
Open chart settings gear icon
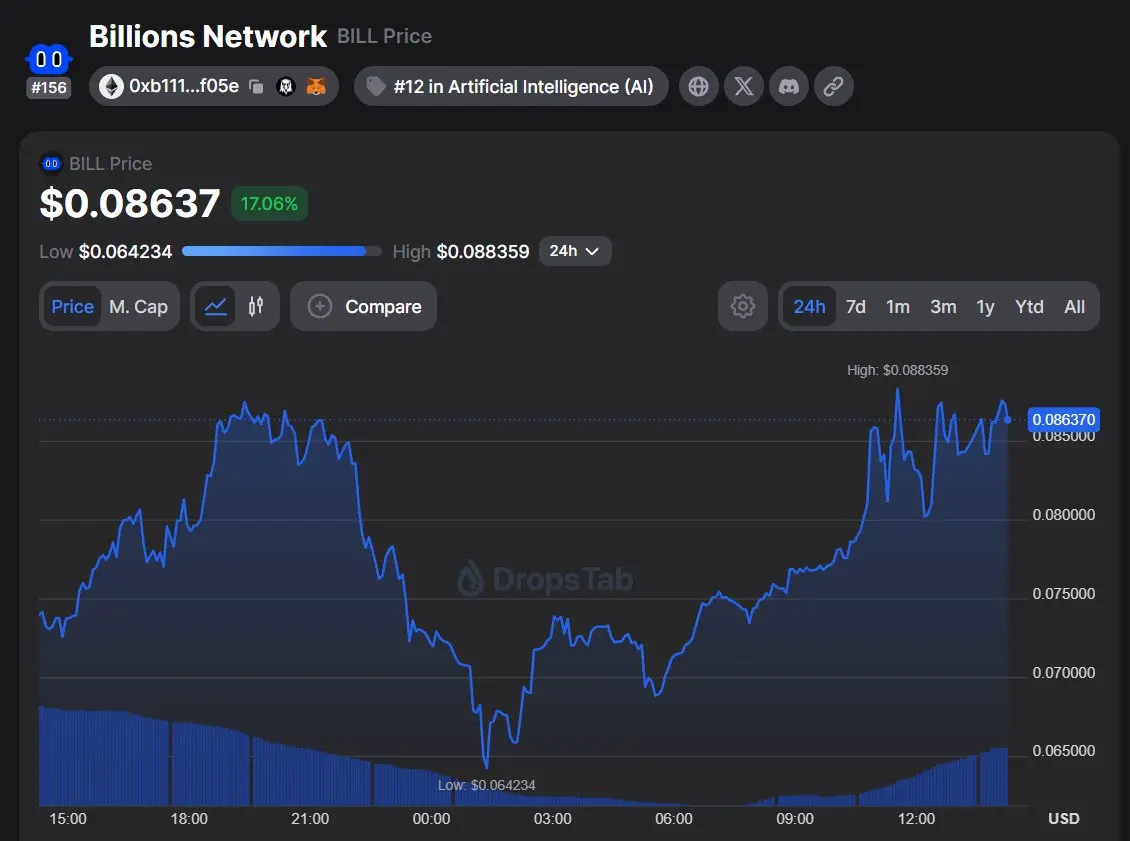coord(743,306)
